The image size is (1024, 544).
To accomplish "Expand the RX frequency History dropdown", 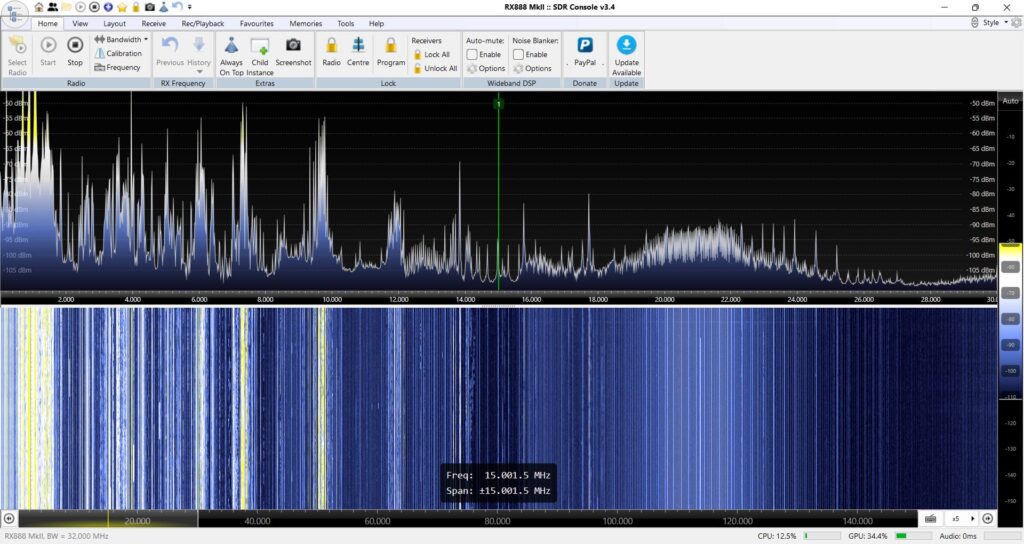I will [x=199, y=55].
